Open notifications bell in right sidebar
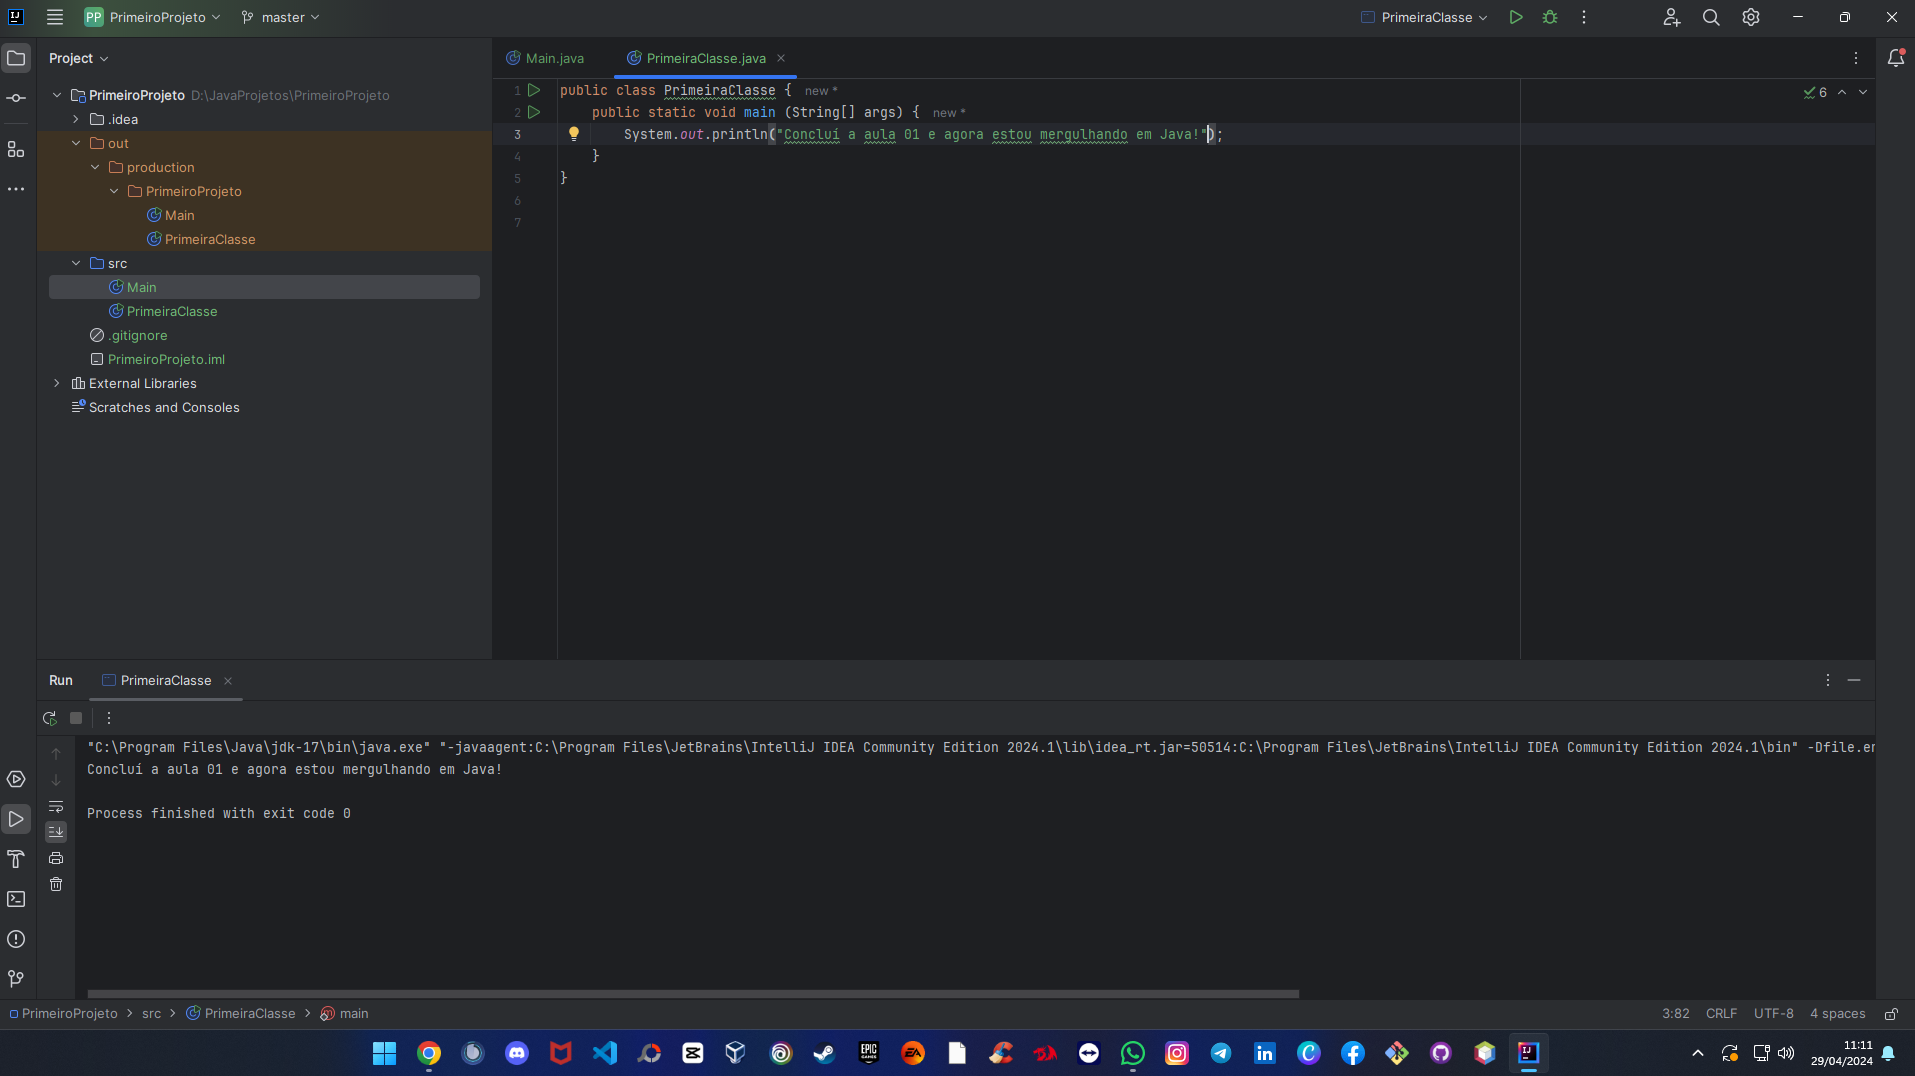The height and width of the screenshot is (1076, 1915). coord(1895,58)
